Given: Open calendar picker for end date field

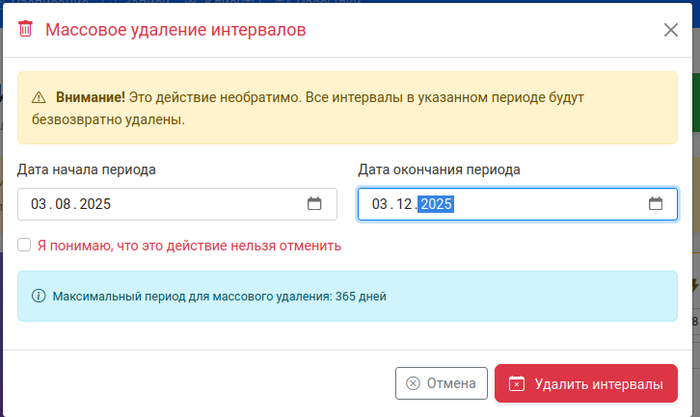Looking at the screenshot, I should click(655, 204).
